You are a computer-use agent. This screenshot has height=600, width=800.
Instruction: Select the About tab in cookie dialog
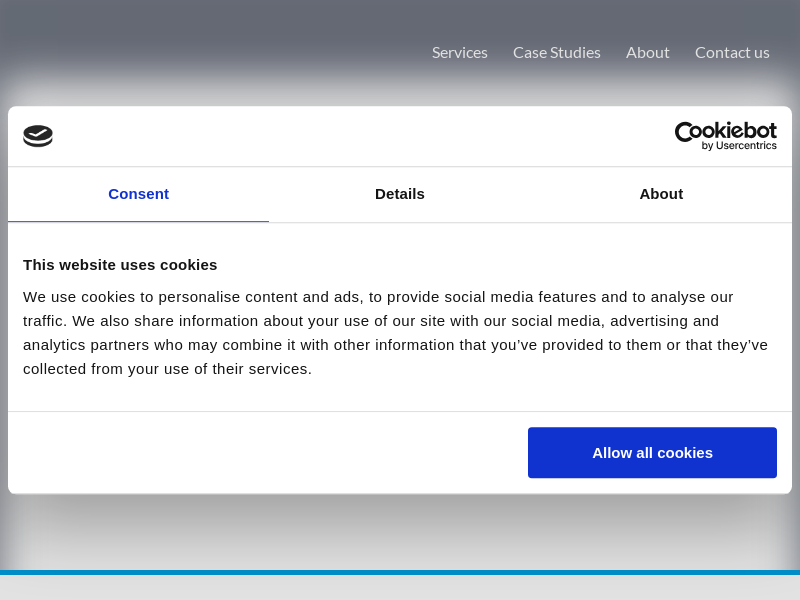[x=661, y=194]
